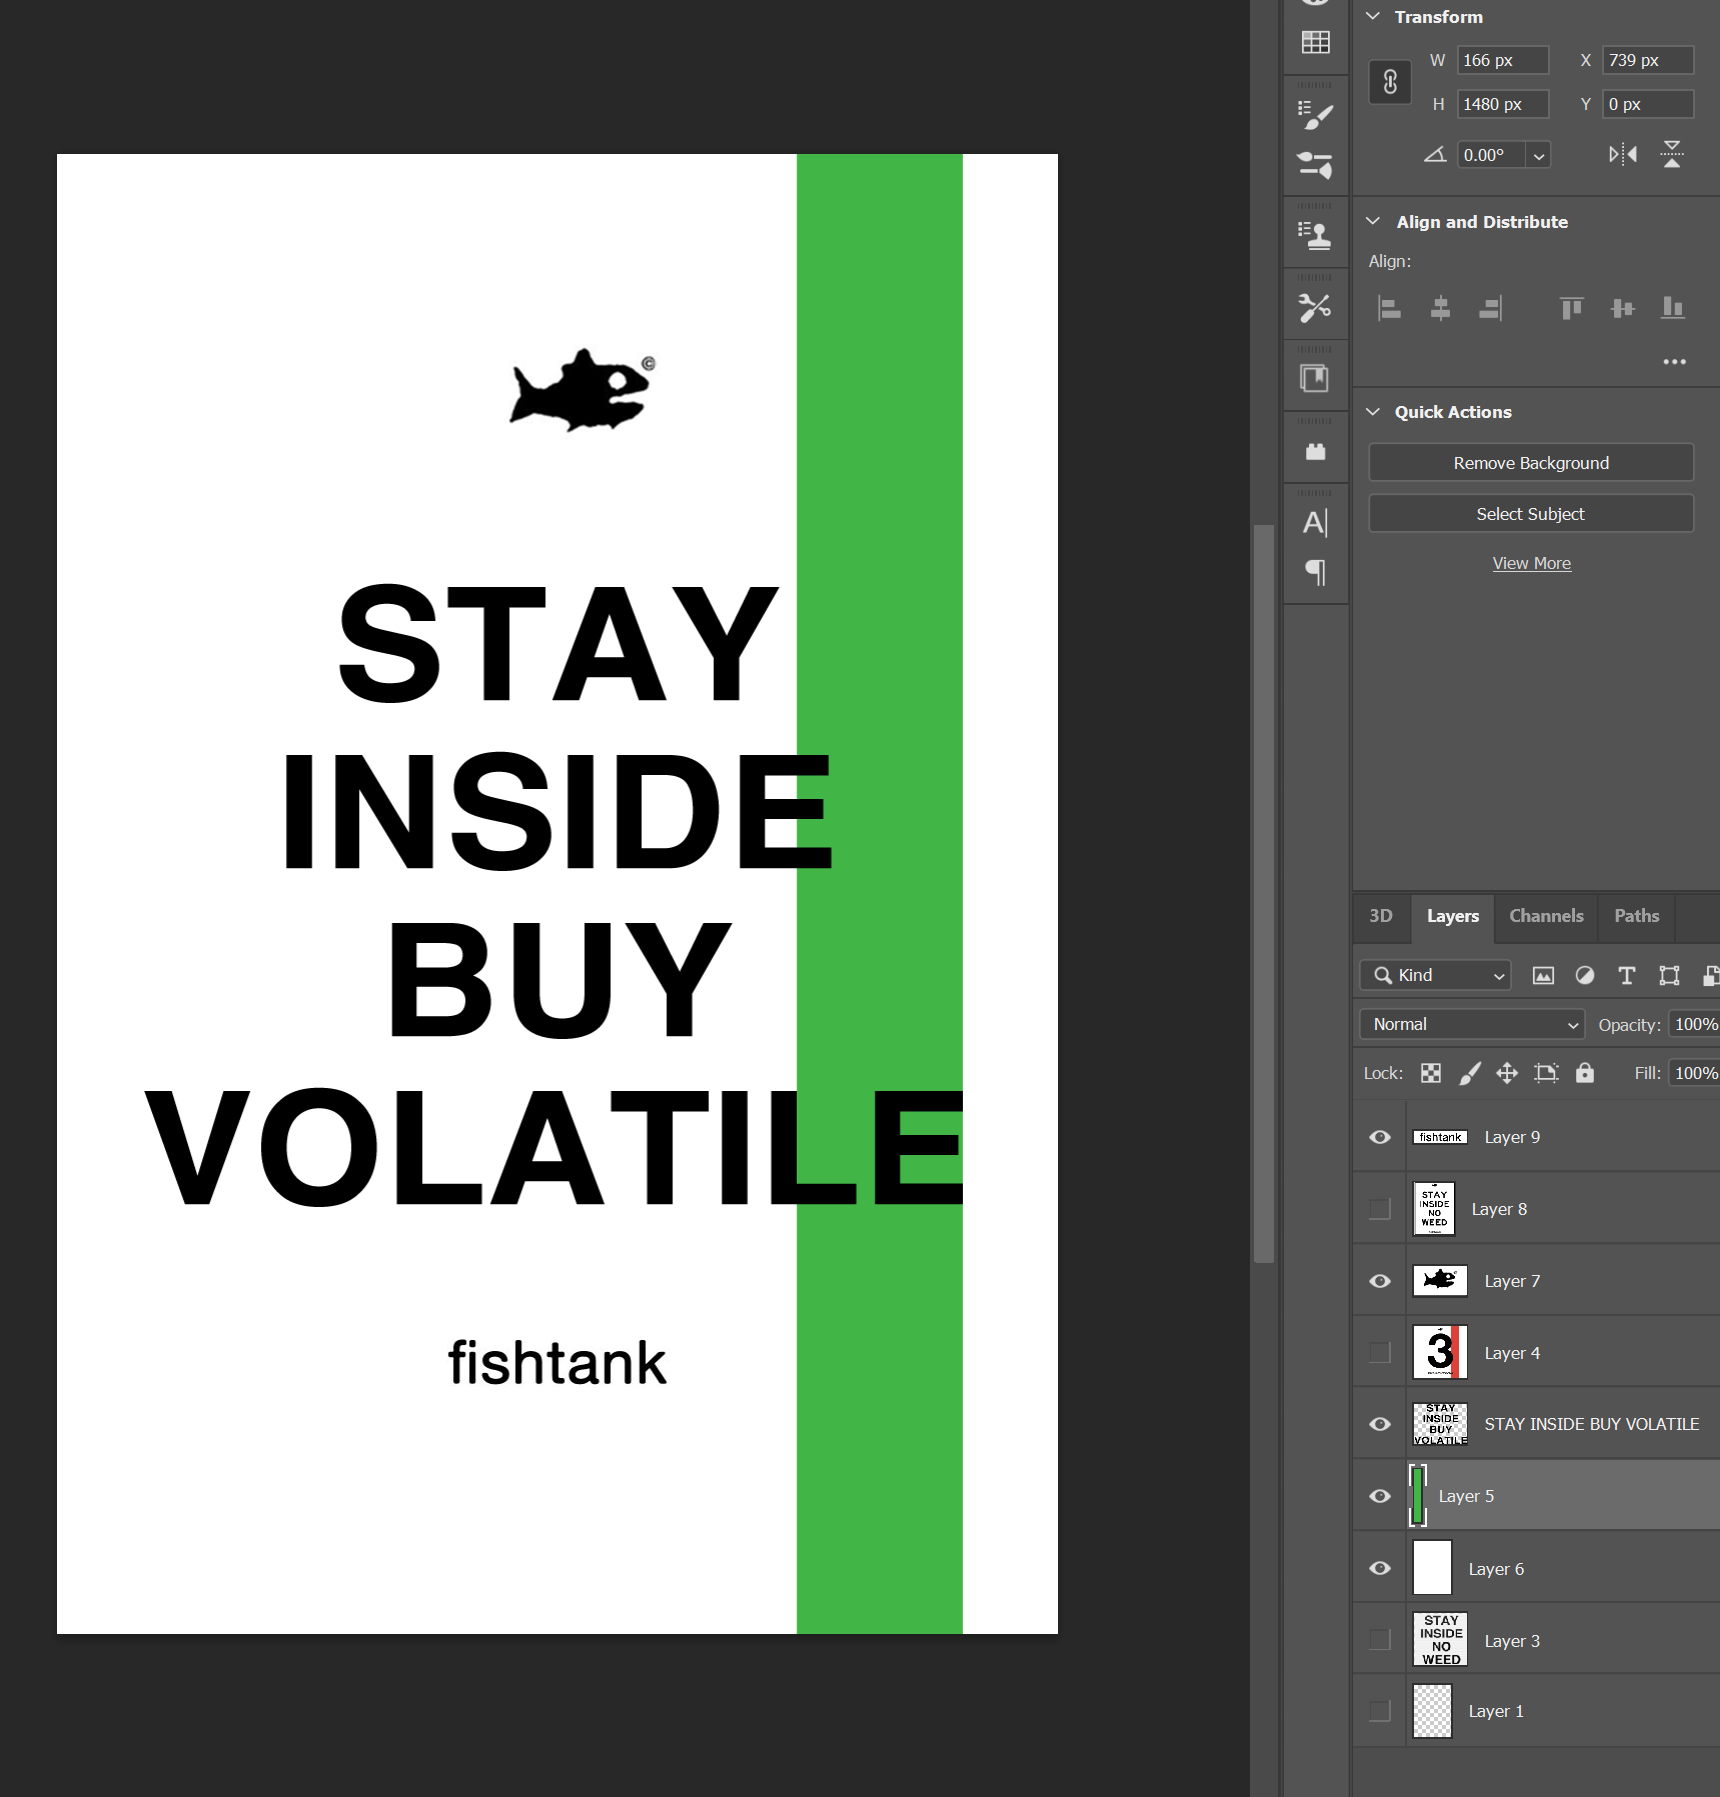Click the rotation angle icon

click(x=1435, y=154)
